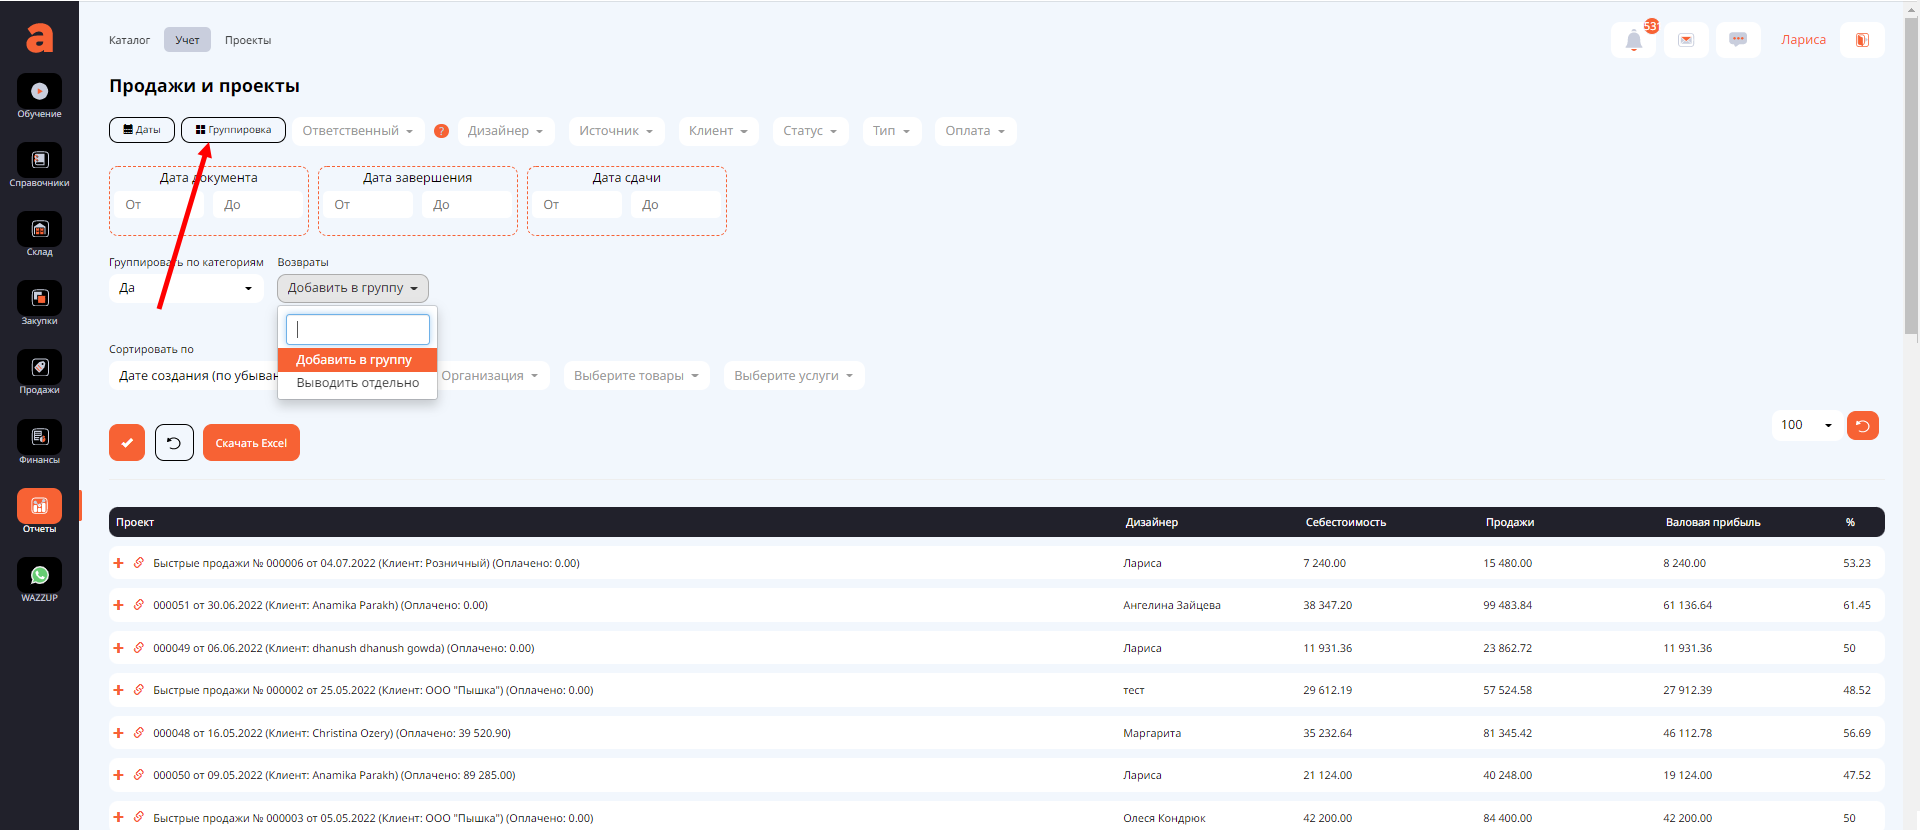This screenshot has height=830, width=1920.
Task: Click the orange apply checkmark button
Action: 127,443
